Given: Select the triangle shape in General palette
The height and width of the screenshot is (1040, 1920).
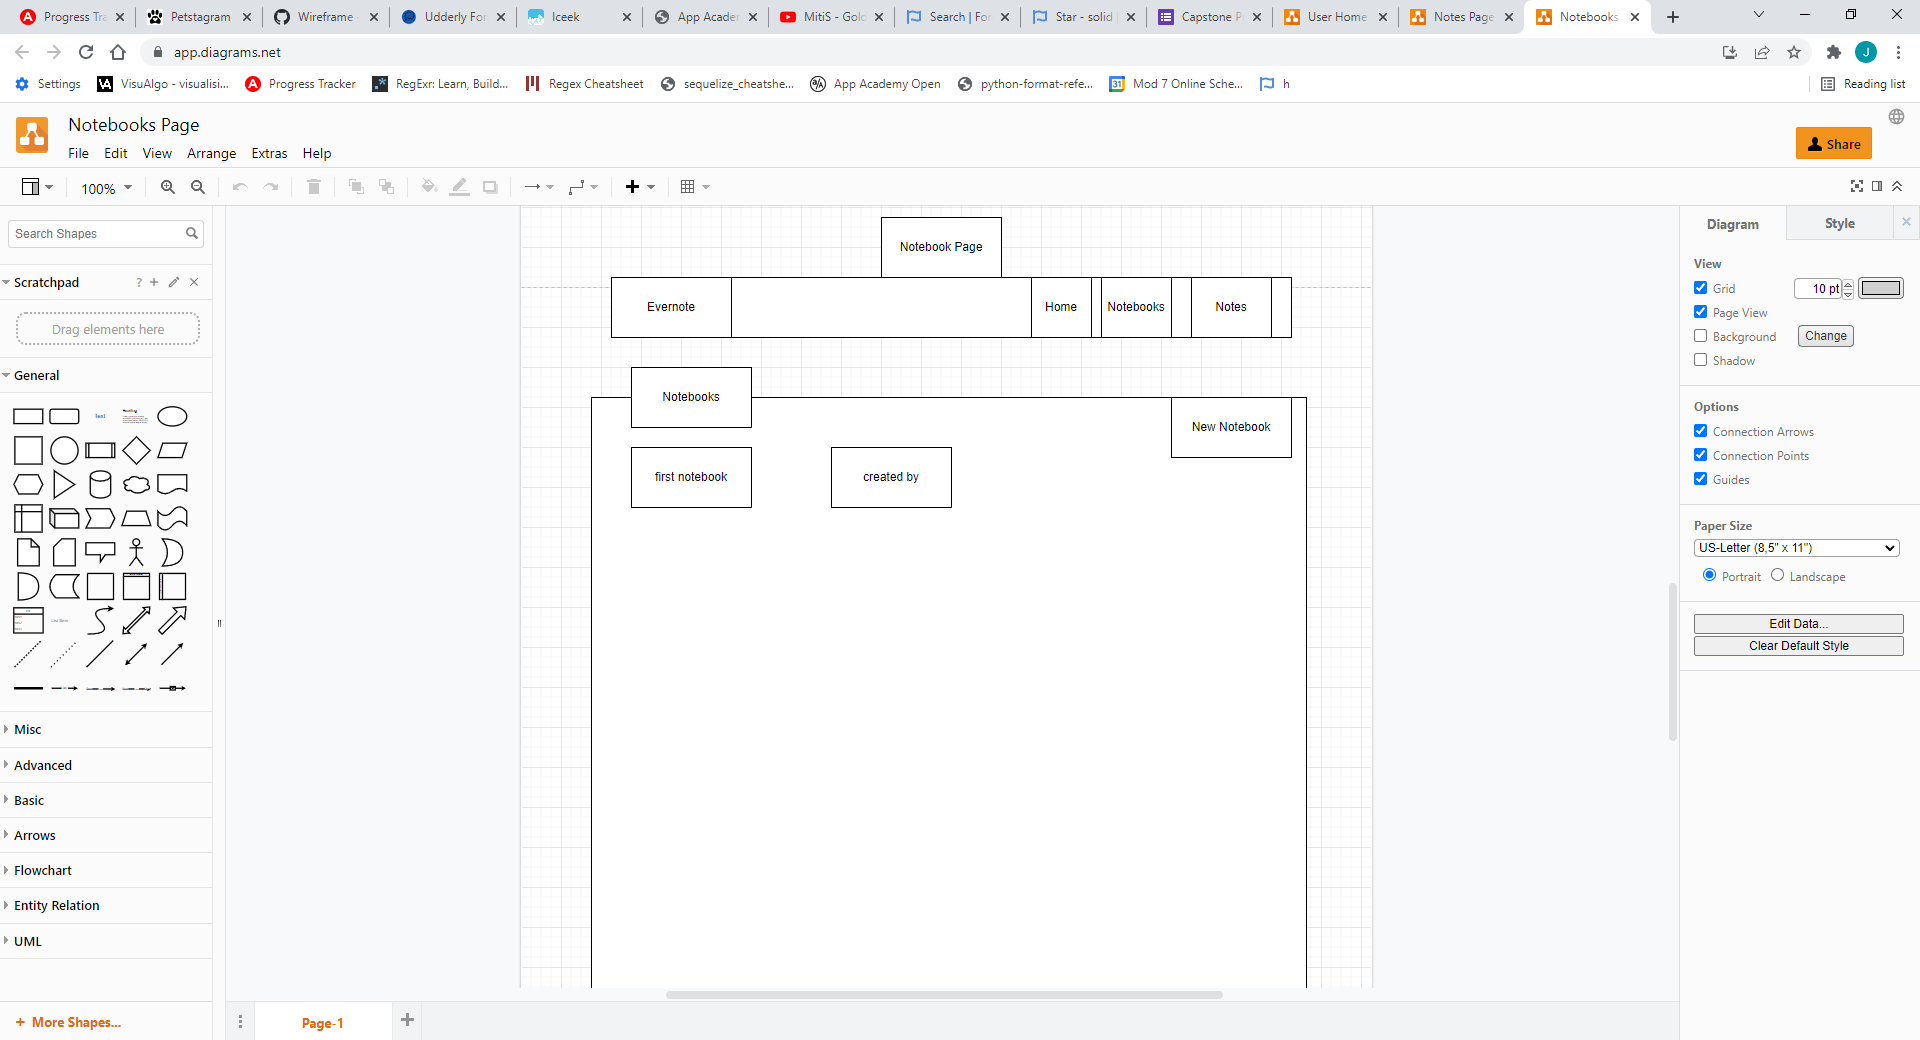Looking at the screenshot, I should click(64, 485).
